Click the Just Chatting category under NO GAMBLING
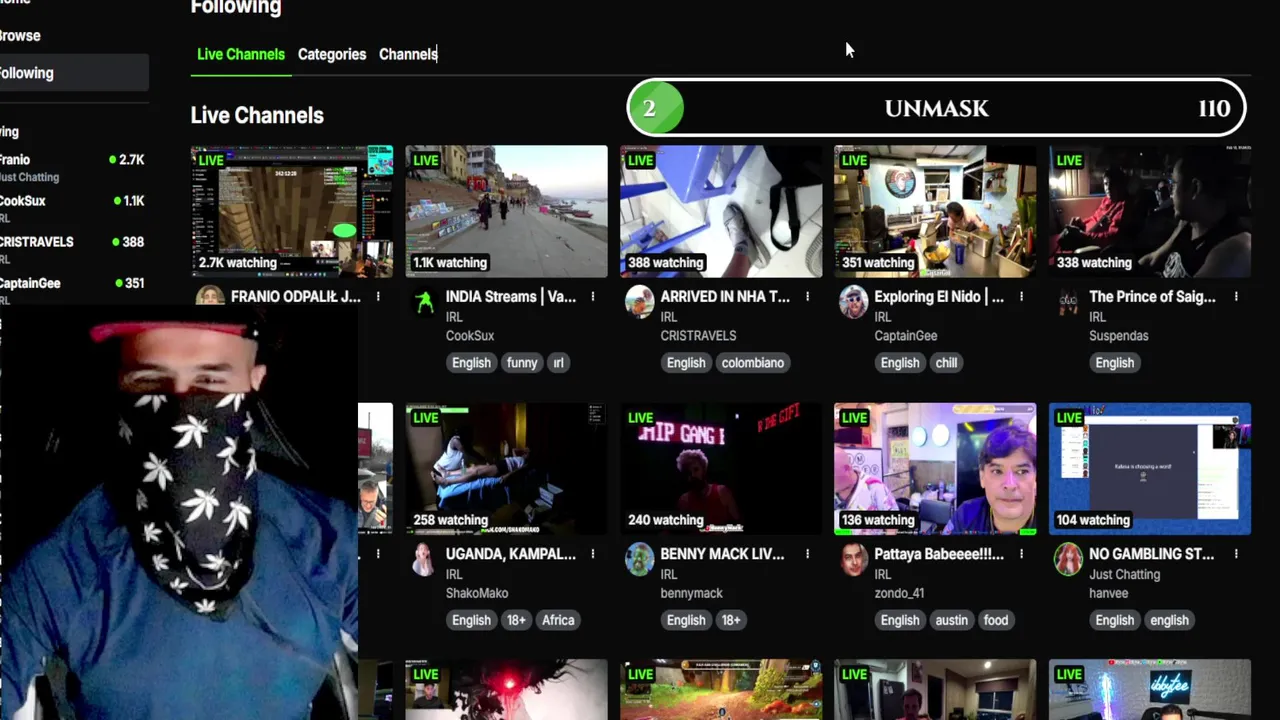Image resolution: width=1280 pixels, height=720 pixels. tap(1124, 574)
